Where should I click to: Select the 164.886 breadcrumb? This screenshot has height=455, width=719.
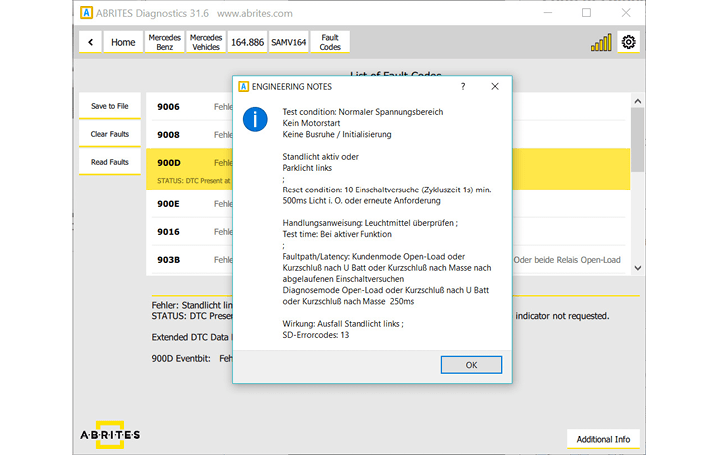point(247,42)
